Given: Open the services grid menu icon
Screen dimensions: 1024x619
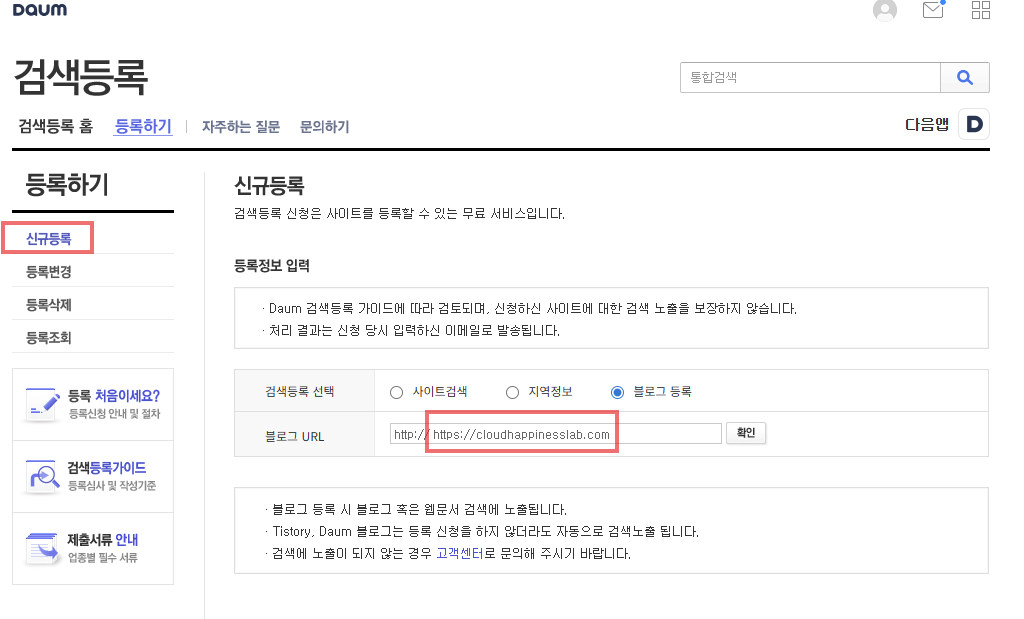Looking at the screenshot, I should [981, 11].
